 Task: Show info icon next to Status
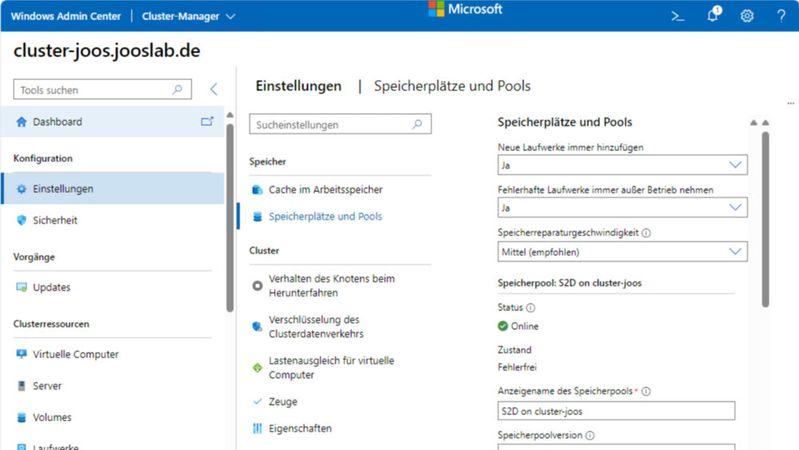click(530, 308)
